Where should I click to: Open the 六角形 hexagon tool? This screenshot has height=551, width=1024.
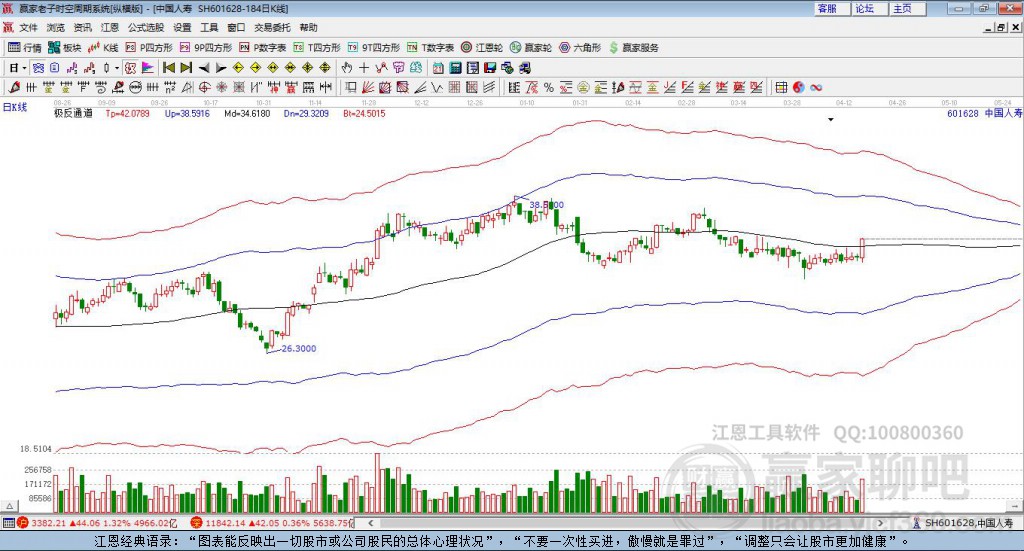click(x=580, y=48)
